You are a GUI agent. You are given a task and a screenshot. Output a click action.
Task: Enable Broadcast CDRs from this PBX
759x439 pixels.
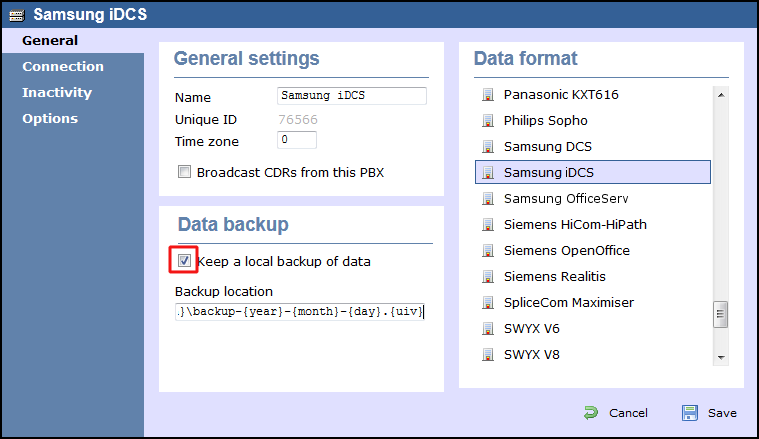click(x=184, y=172)
